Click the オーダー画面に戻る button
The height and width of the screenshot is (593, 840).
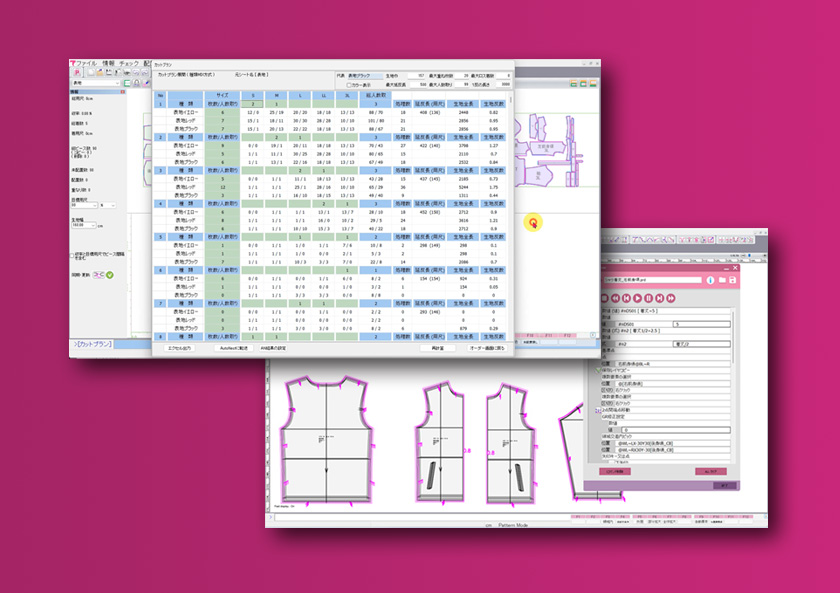[488, 349]
